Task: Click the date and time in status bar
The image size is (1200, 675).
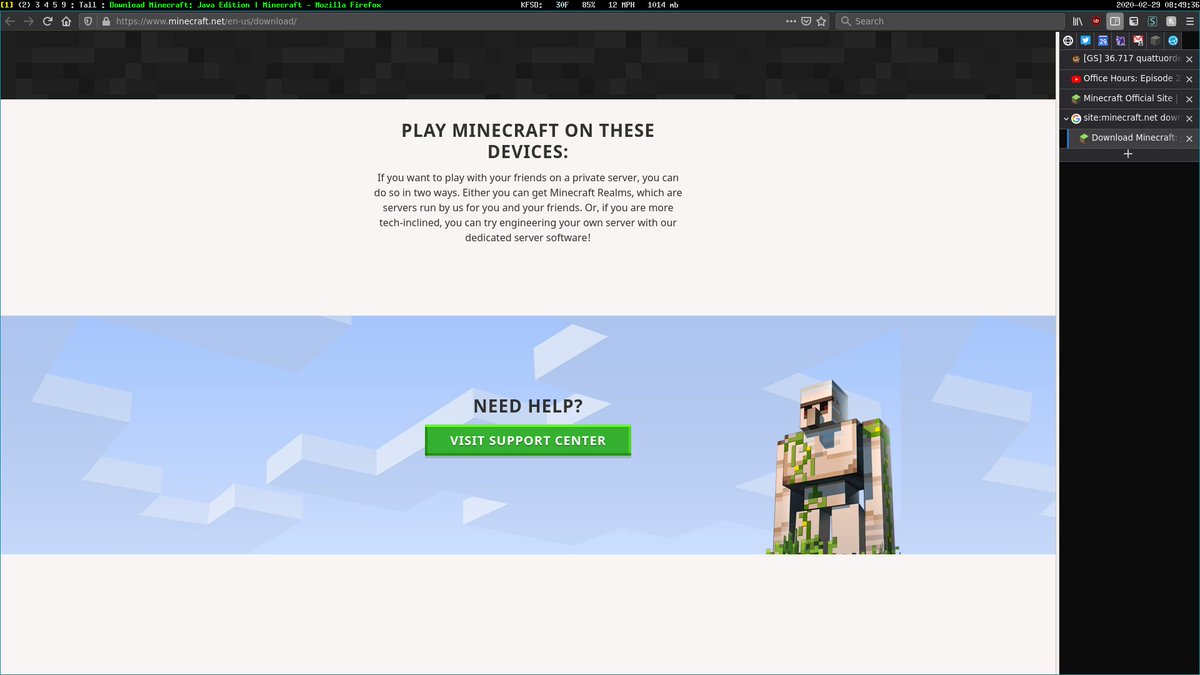Action: (x=1158, y=5)
